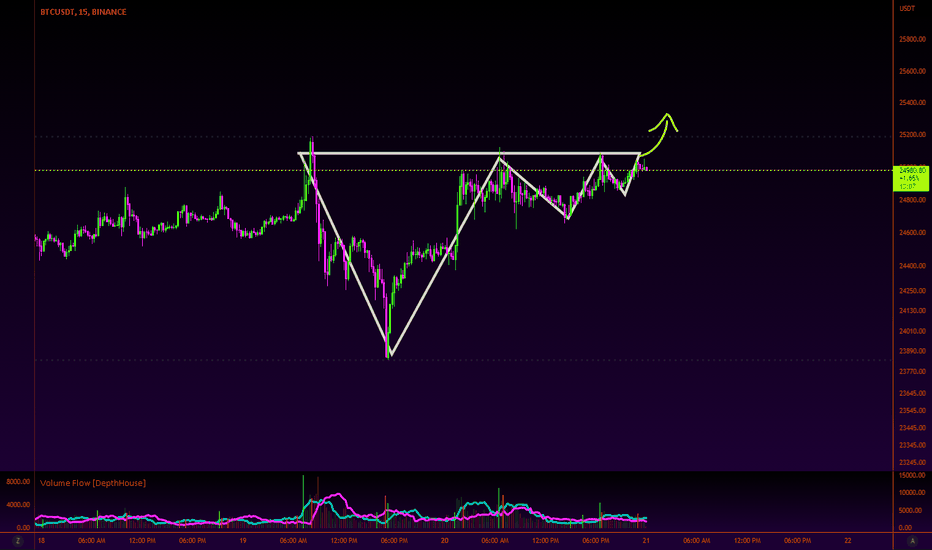Click the 10000.00 volume scale label
Viewport: 932px width, 550px height.
[x=912, y=492]
